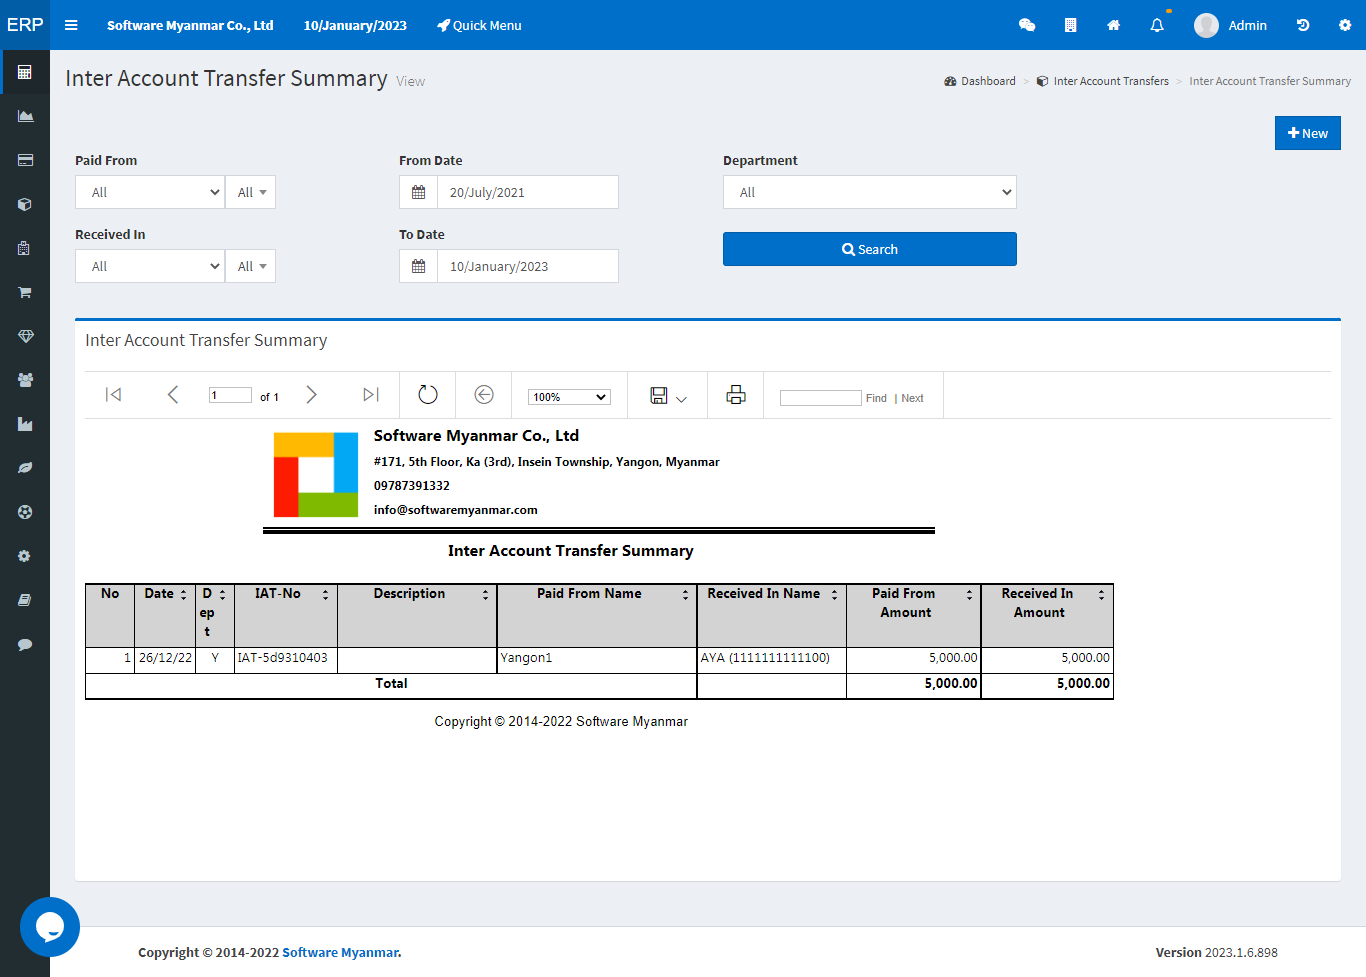Focus the To Date field 10/January/2023
This screenshot has width=1366, height=977.
tap(528, 266)
